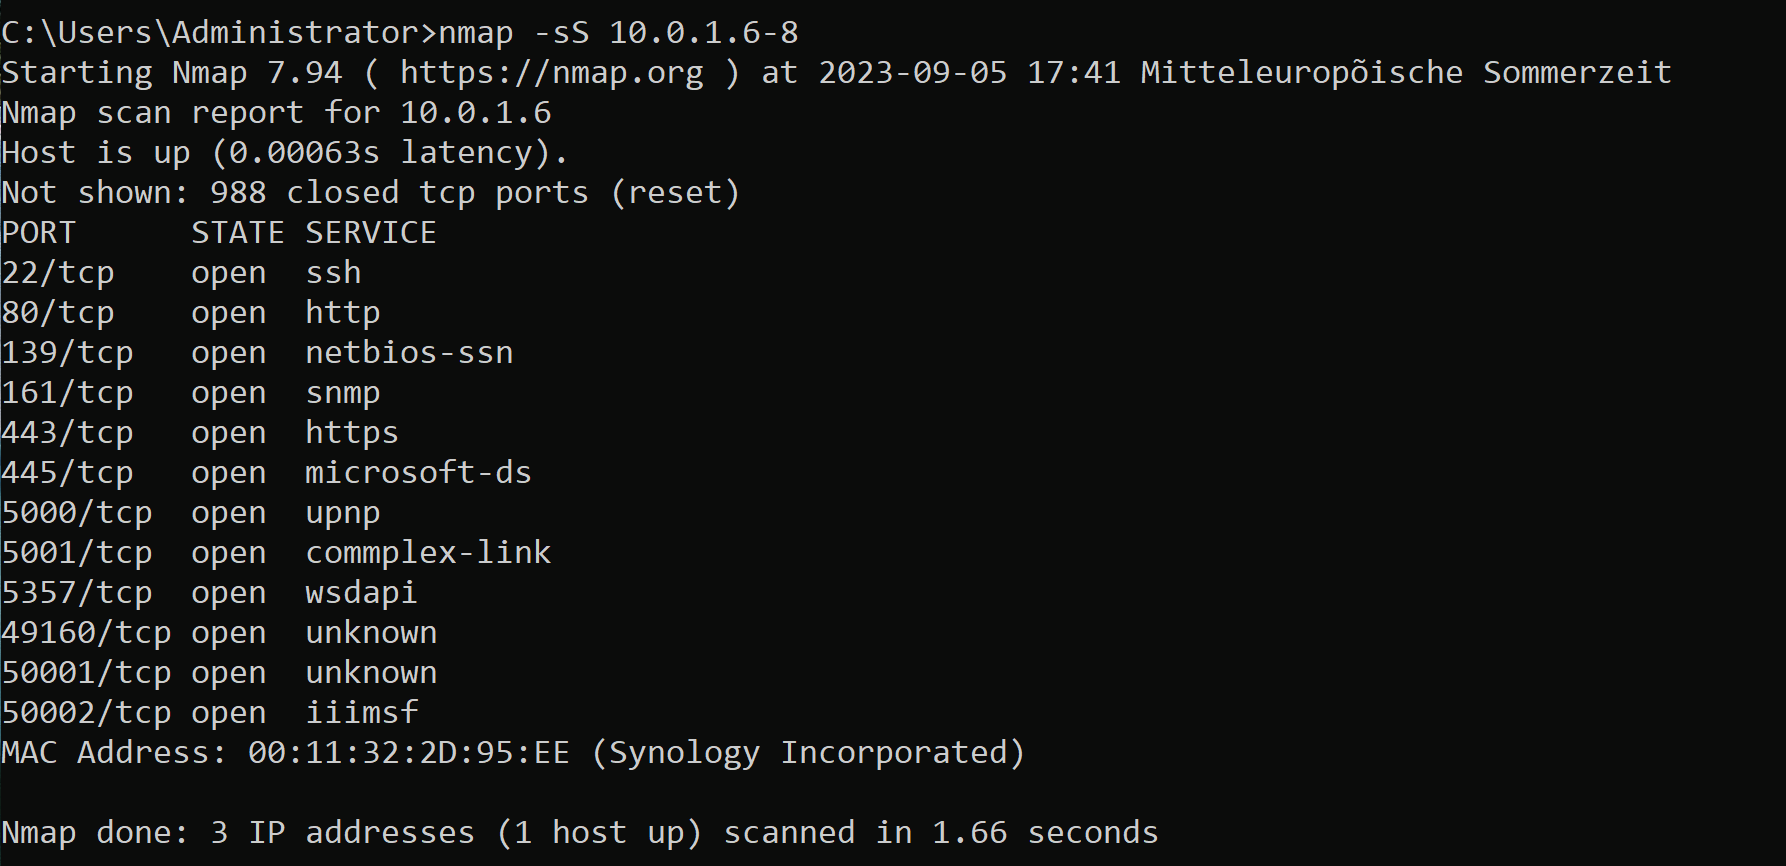This screenshot has height=866, width=1786.
Task: Click the 22/tcp port entry
Action: click(58, 273)
